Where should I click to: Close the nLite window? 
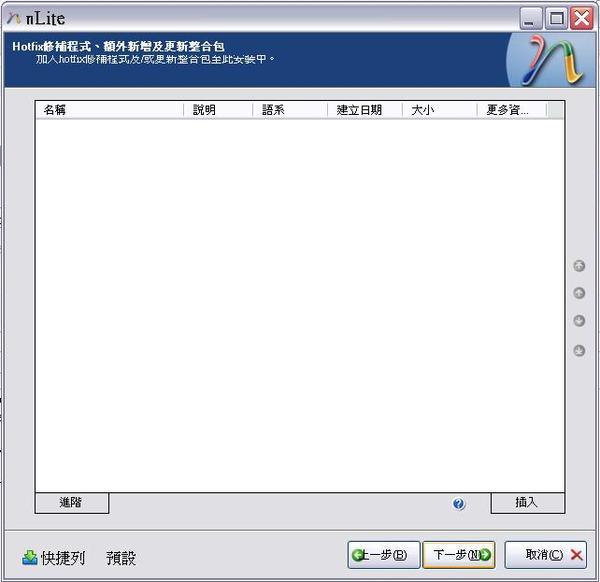coord(582,18)
